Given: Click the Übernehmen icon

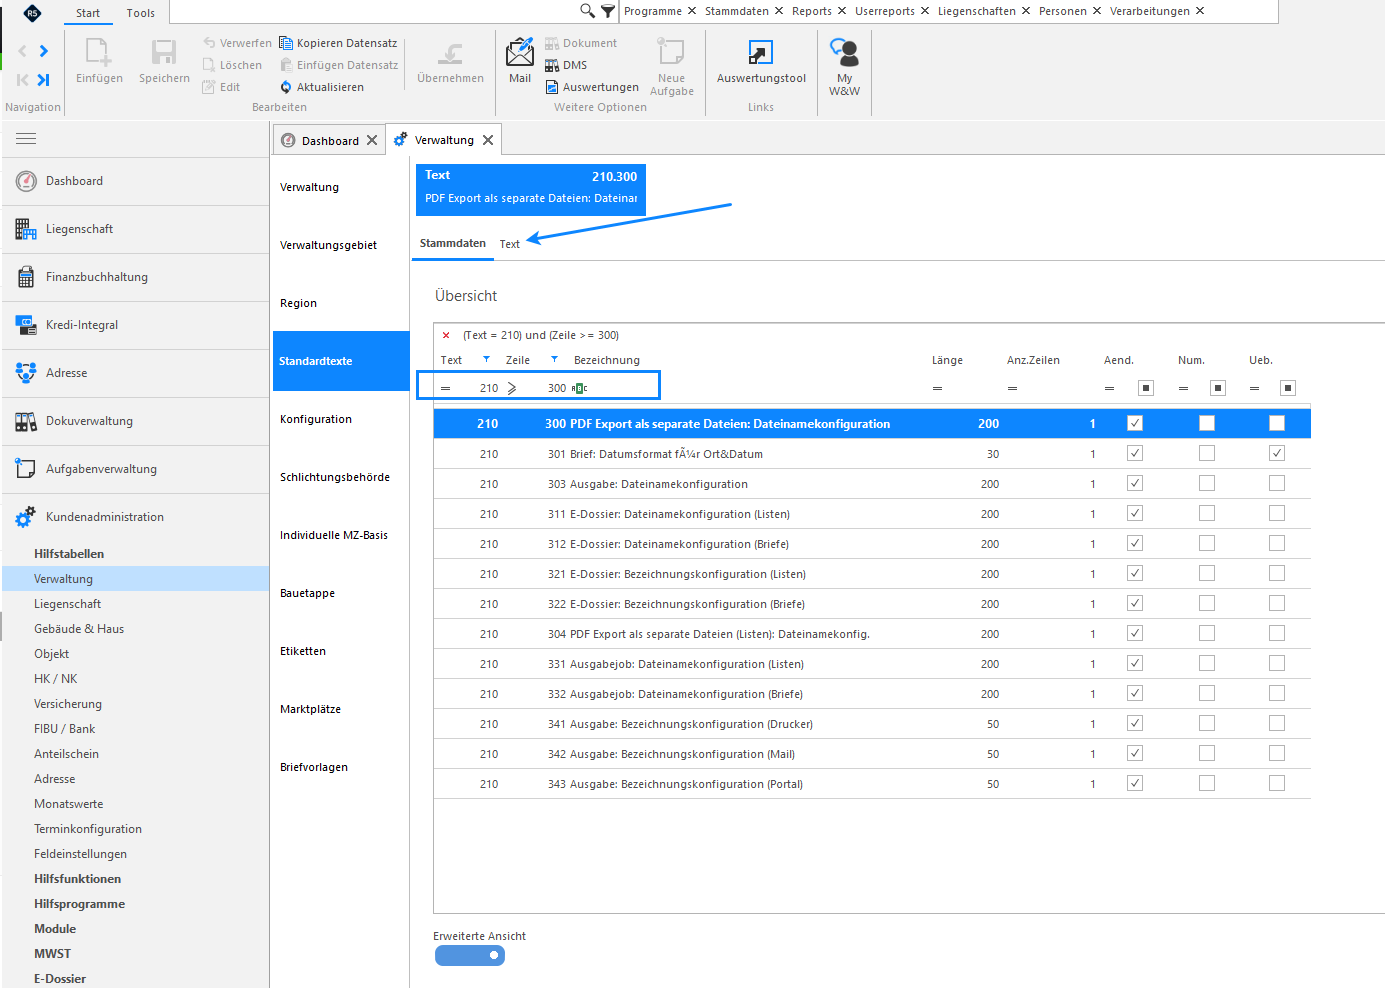Looking at the screenshot, I should pos(450,53).
